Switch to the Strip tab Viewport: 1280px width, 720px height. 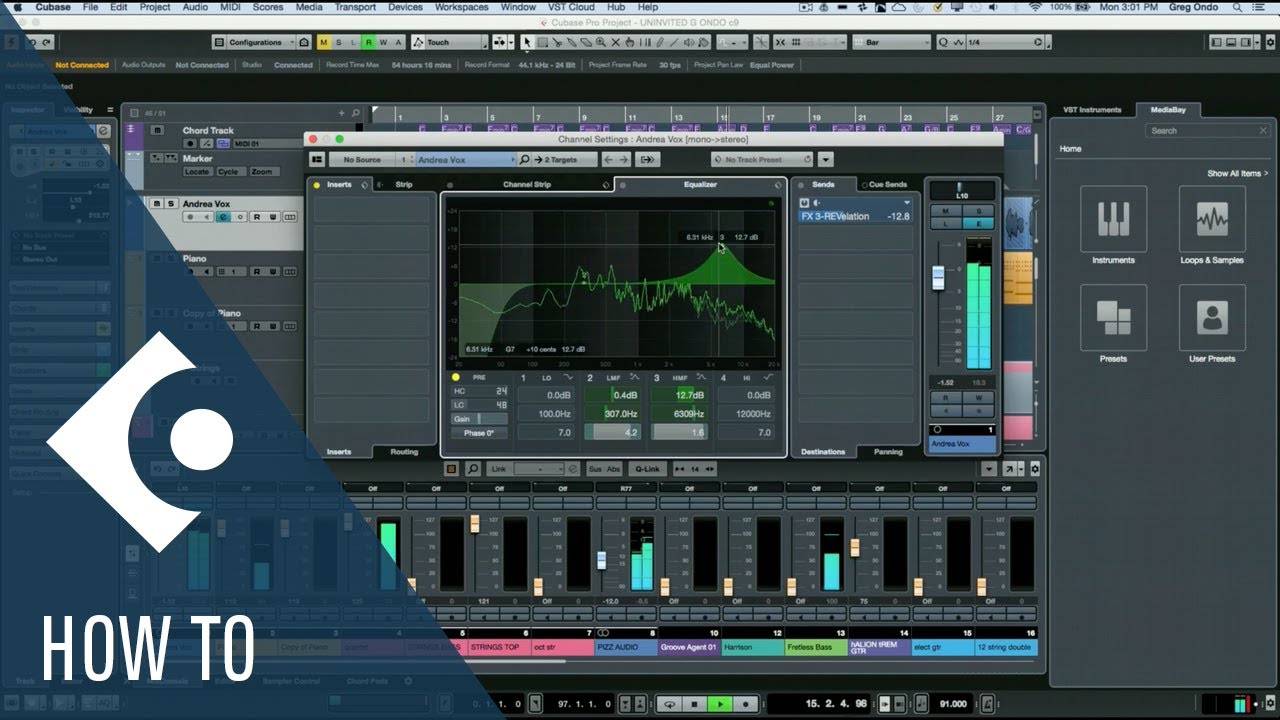pyautogui.click(x=404, y=185)
